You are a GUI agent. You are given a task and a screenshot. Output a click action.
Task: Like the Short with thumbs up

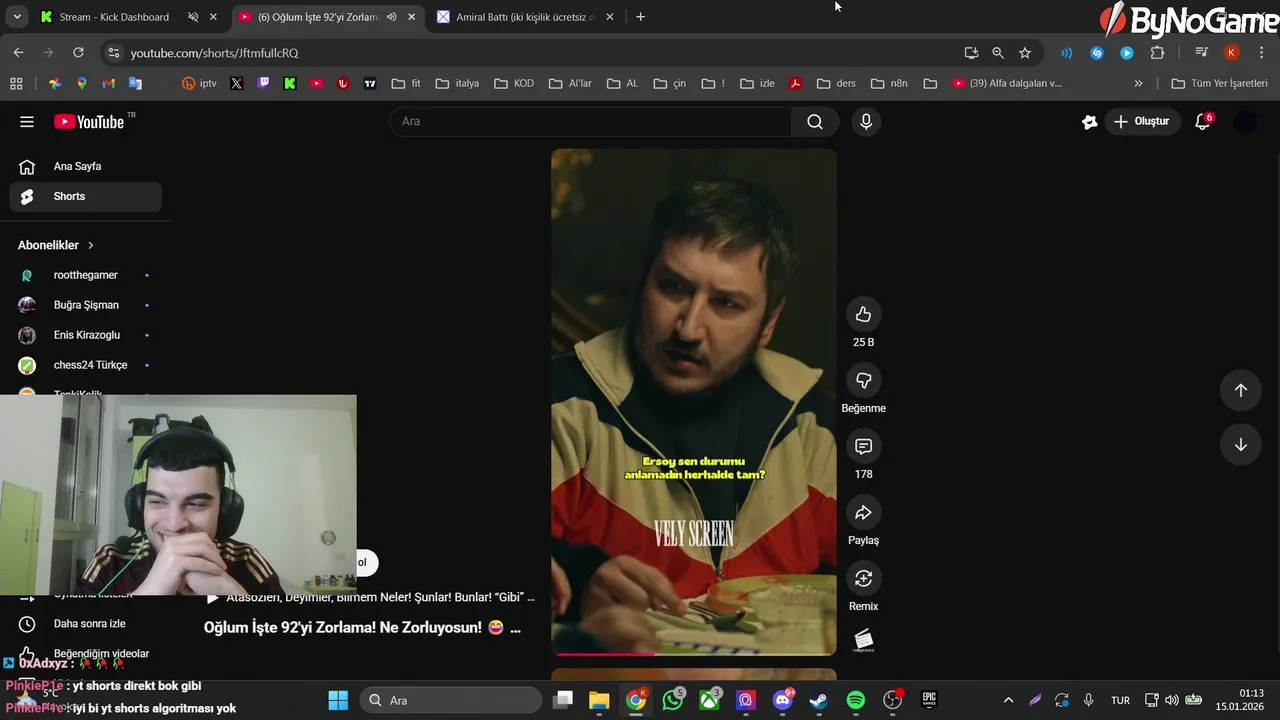click(863, 314)
